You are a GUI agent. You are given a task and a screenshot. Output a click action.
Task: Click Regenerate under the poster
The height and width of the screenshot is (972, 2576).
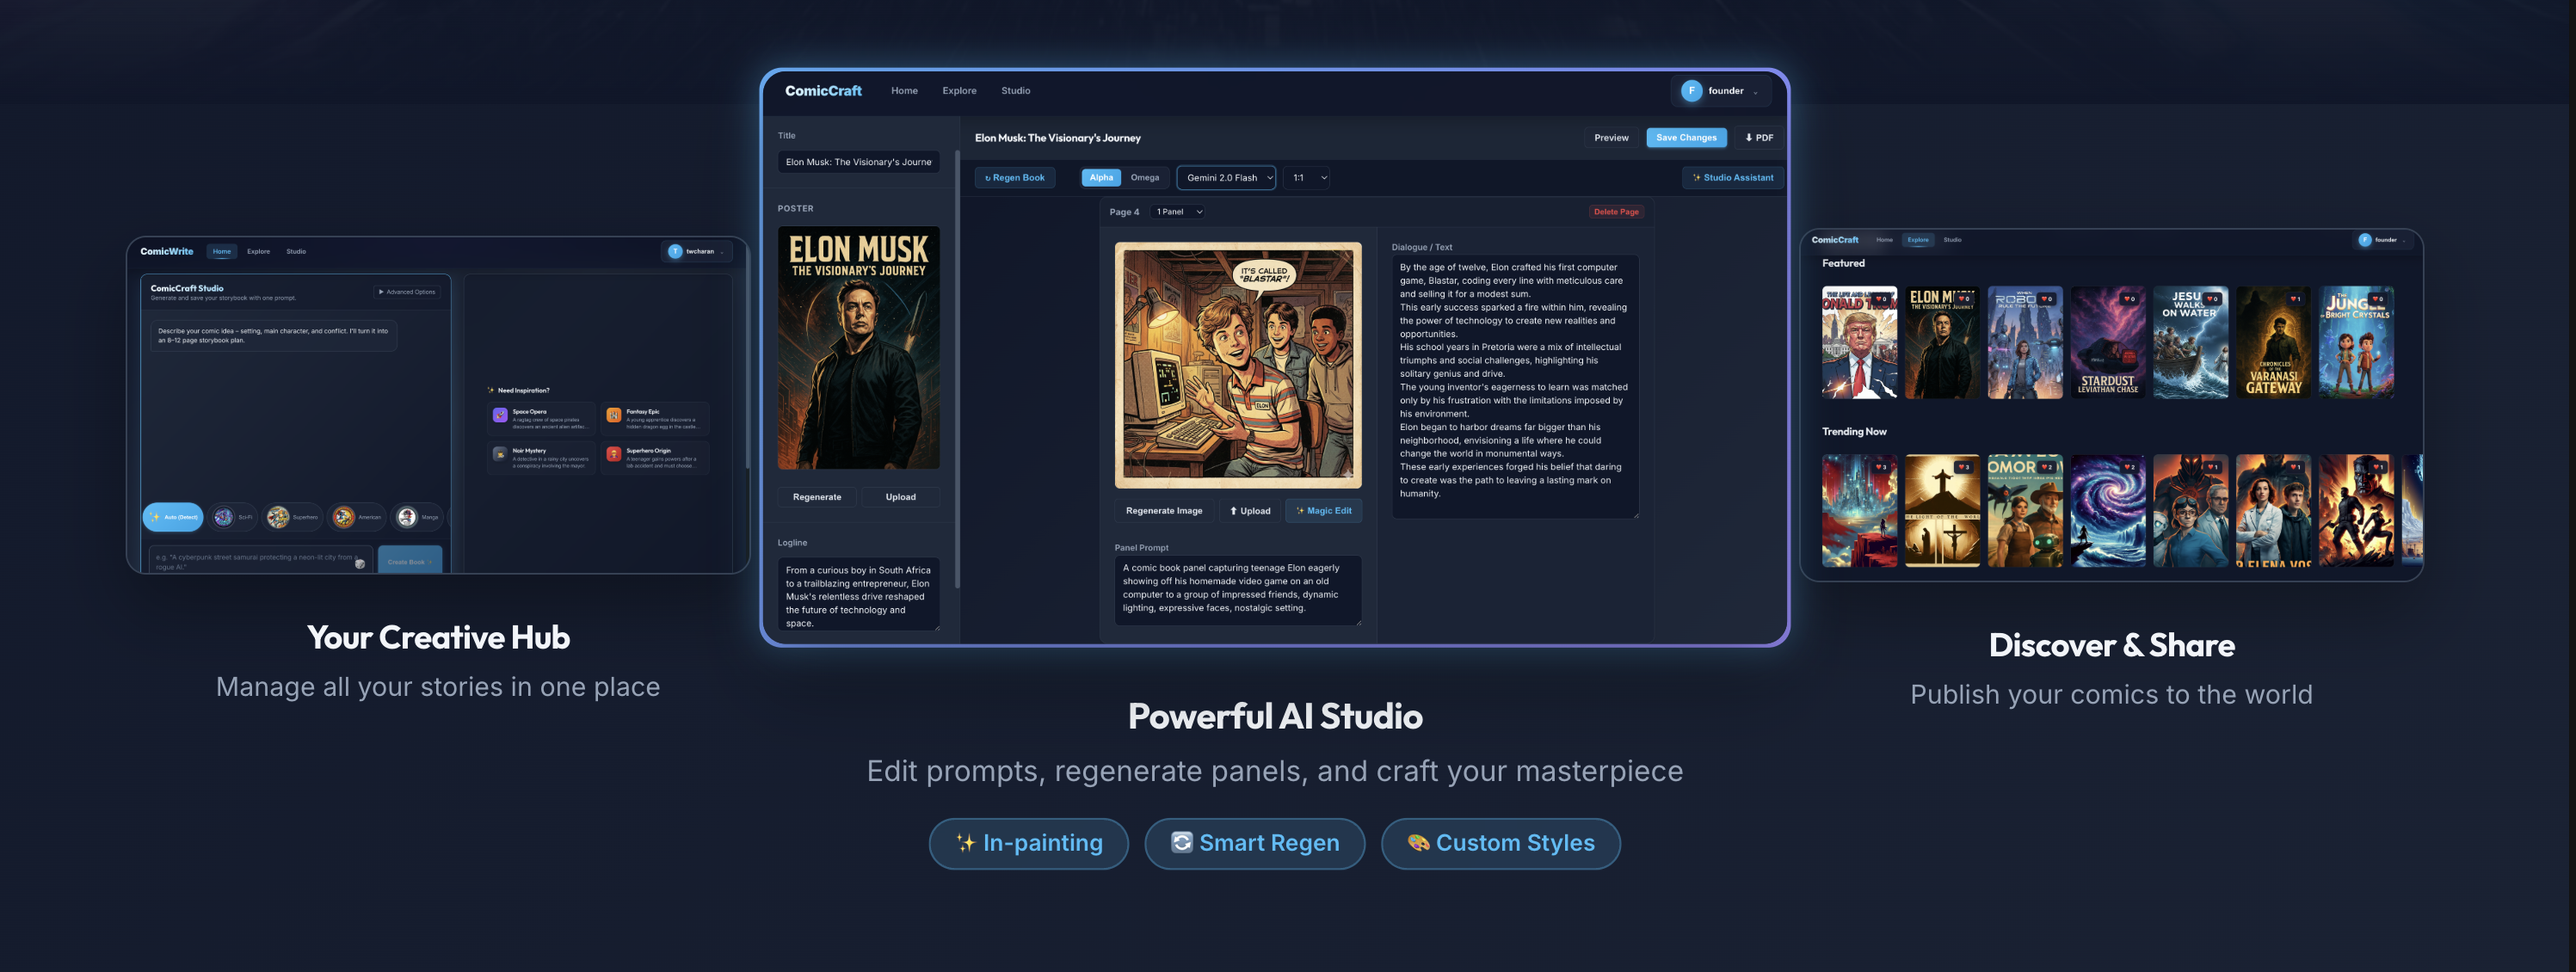(x=817, y=497)
